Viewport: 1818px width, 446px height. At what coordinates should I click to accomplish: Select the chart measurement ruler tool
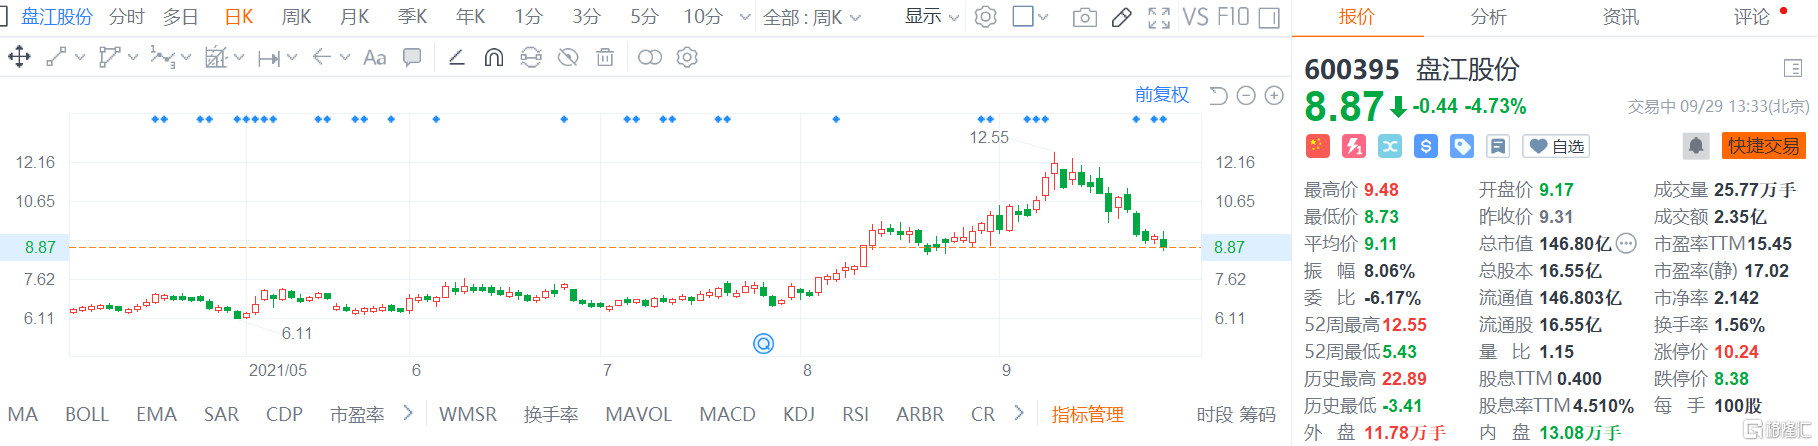pyautogui.click(x=215, y=57)
